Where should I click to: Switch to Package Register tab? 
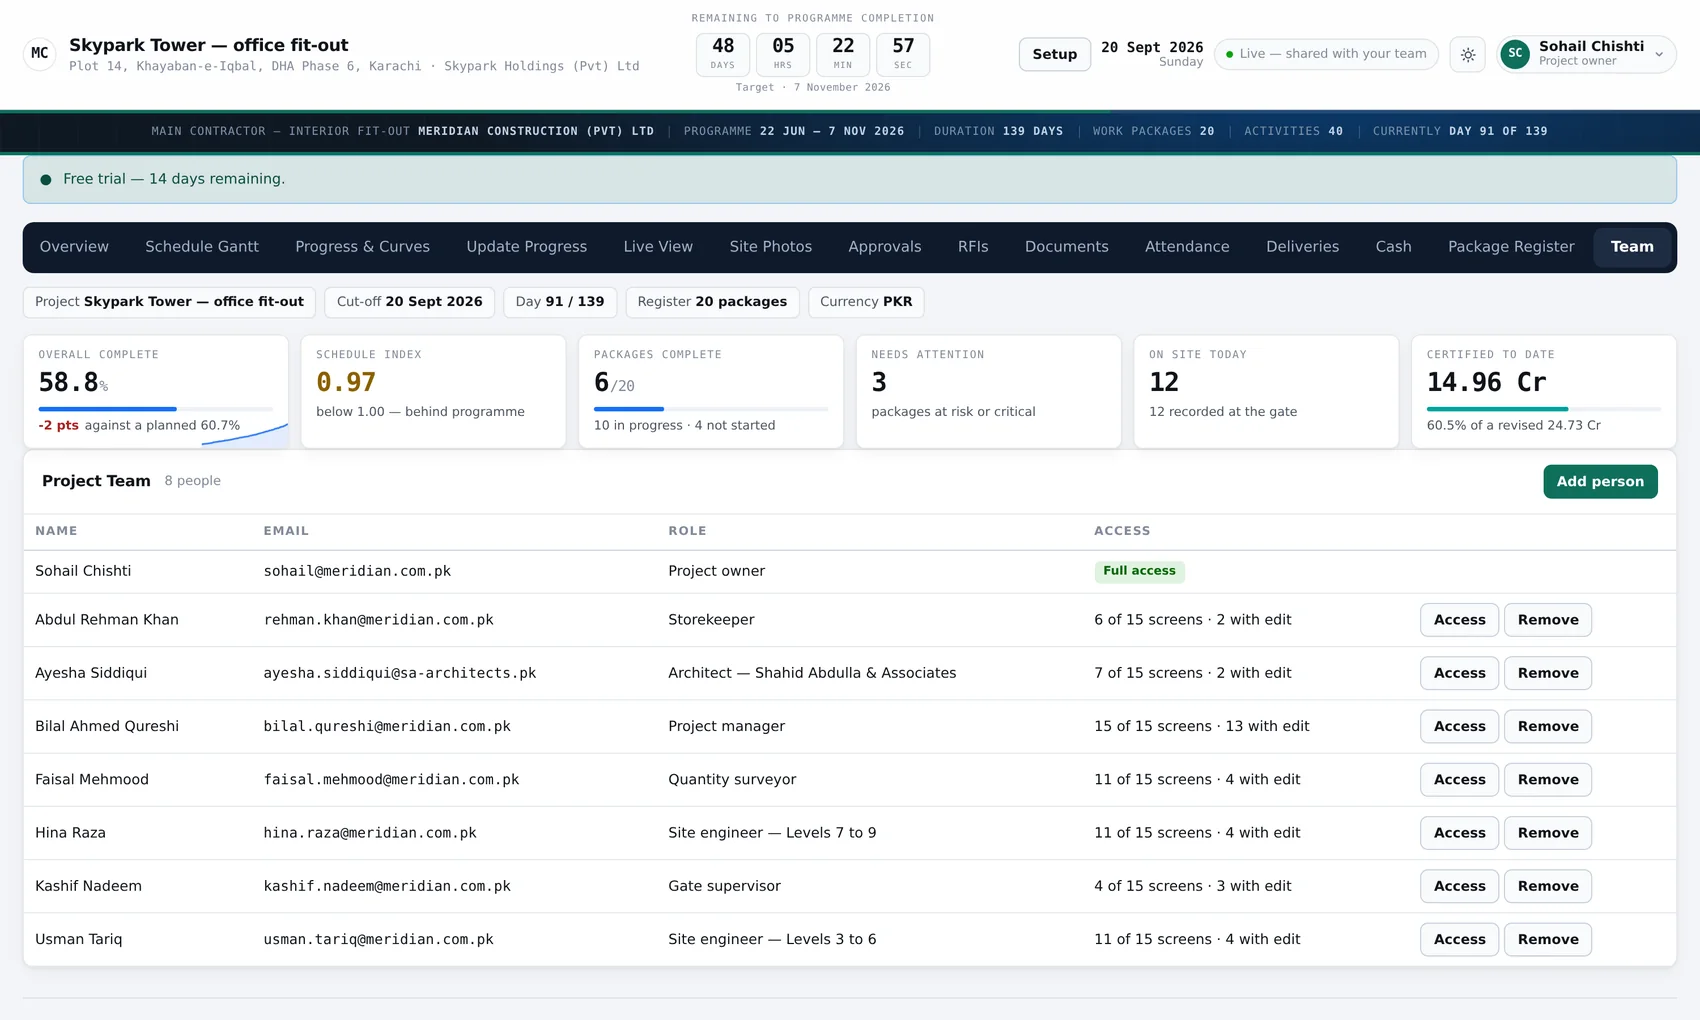[1511, 247]
